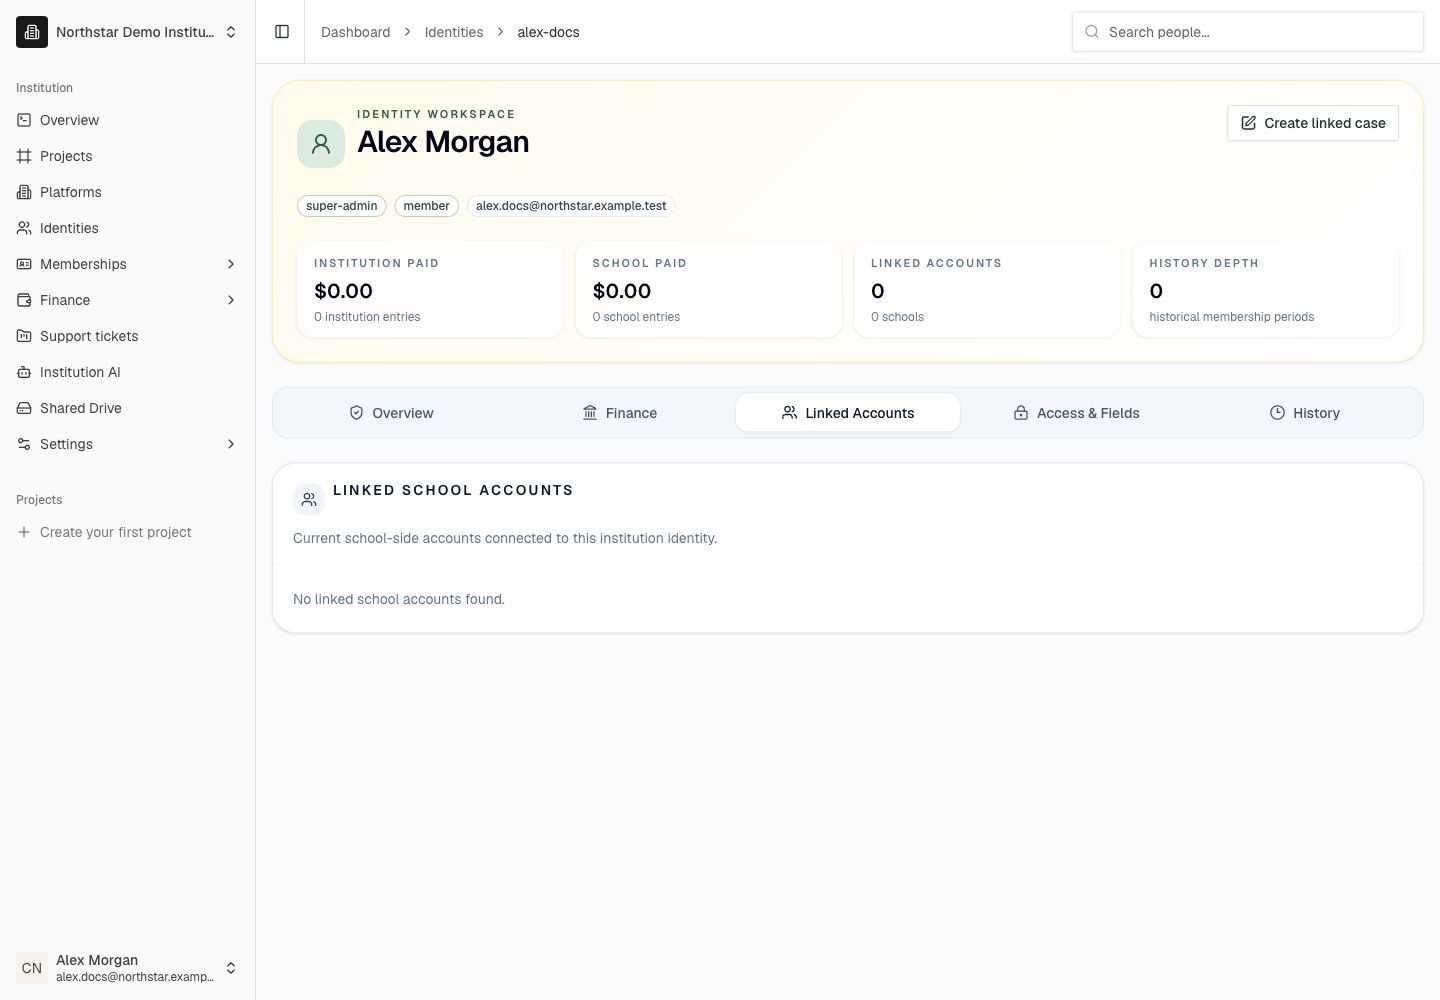Click the super-admin role badge

point(342,206)
